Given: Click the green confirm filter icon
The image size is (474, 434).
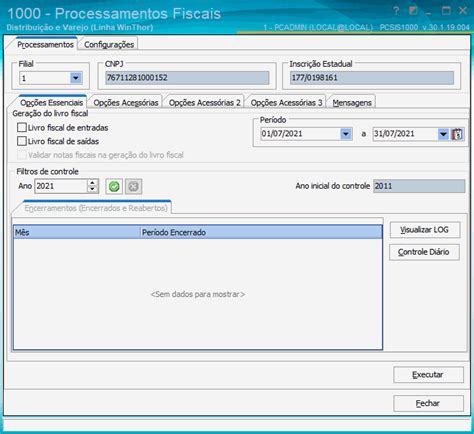Looking at the screenshot, I should 114,186.
